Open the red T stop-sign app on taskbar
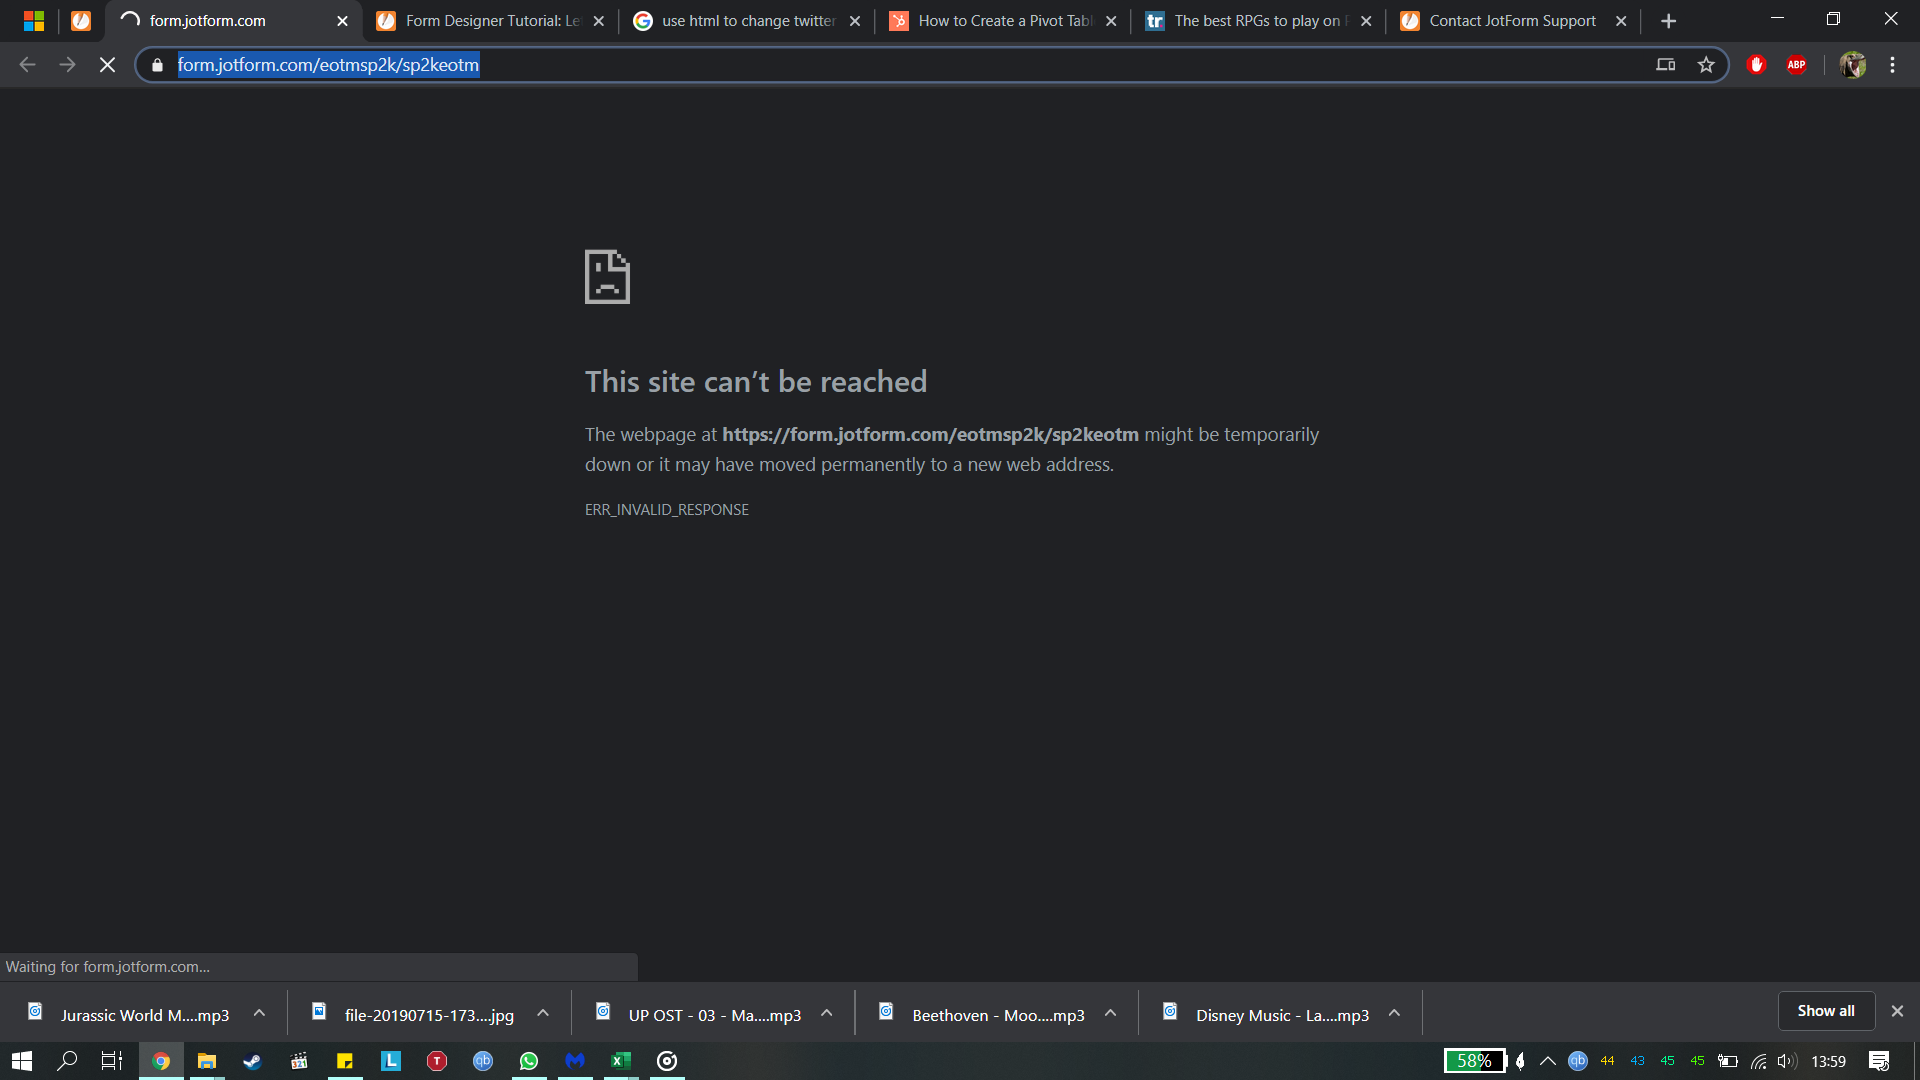 437,1061
